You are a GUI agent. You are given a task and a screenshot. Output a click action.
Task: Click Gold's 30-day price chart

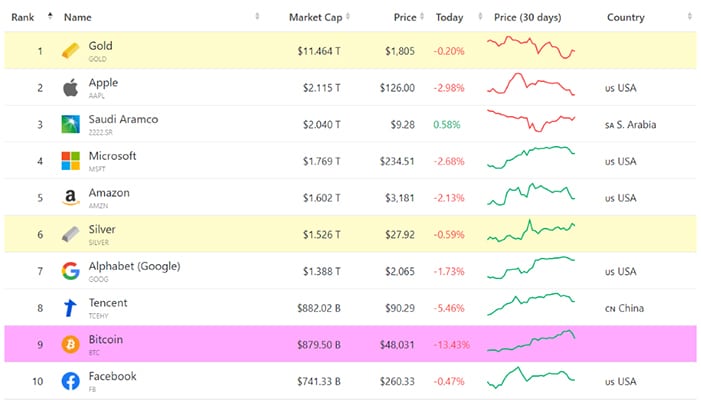click(x=531, y=47)
